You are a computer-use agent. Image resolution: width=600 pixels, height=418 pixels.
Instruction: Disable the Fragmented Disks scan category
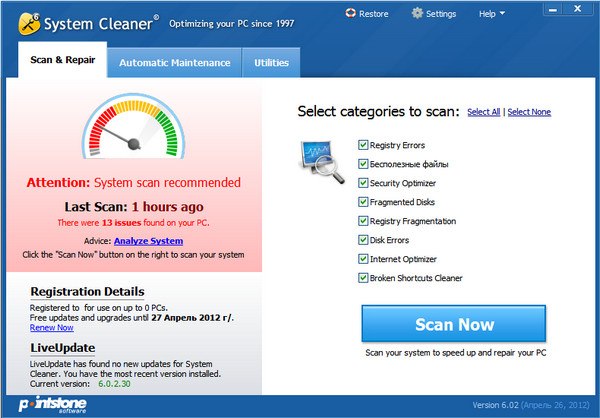tap(363, 202)
